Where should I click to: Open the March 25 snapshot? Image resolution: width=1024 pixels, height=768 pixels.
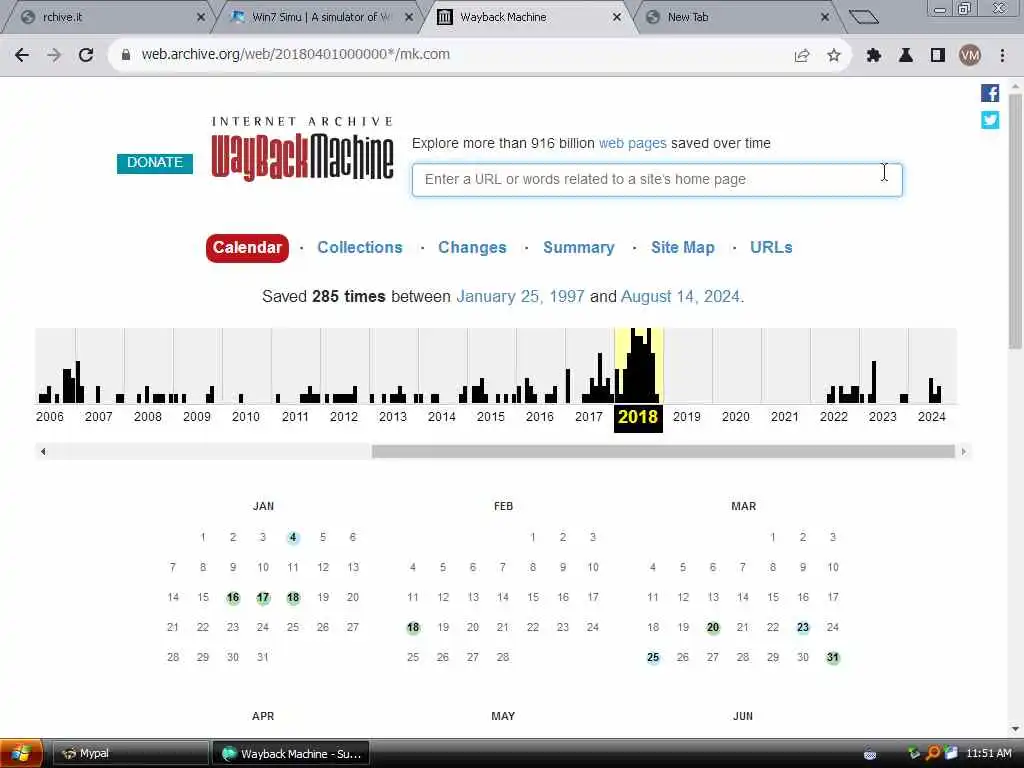pyautogui.click(x=653, y=658)
